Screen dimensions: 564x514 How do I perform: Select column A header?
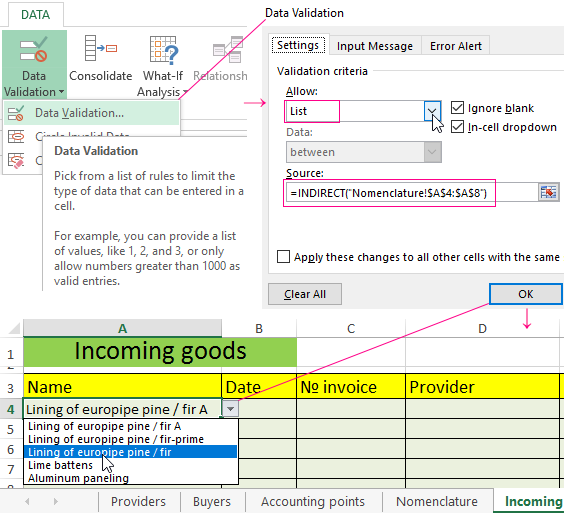[122, 328]
